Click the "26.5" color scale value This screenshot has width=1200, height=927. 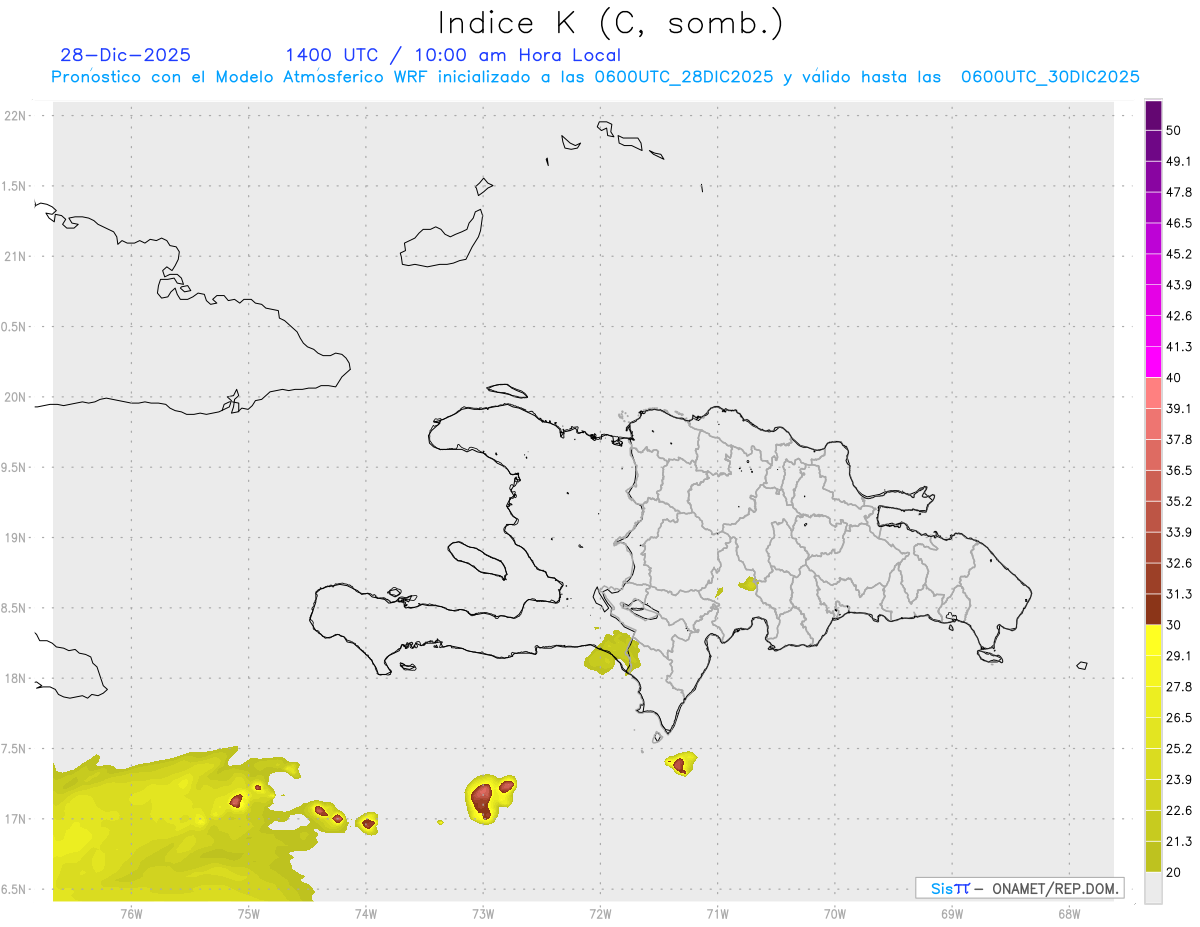tap(1179, 718)
